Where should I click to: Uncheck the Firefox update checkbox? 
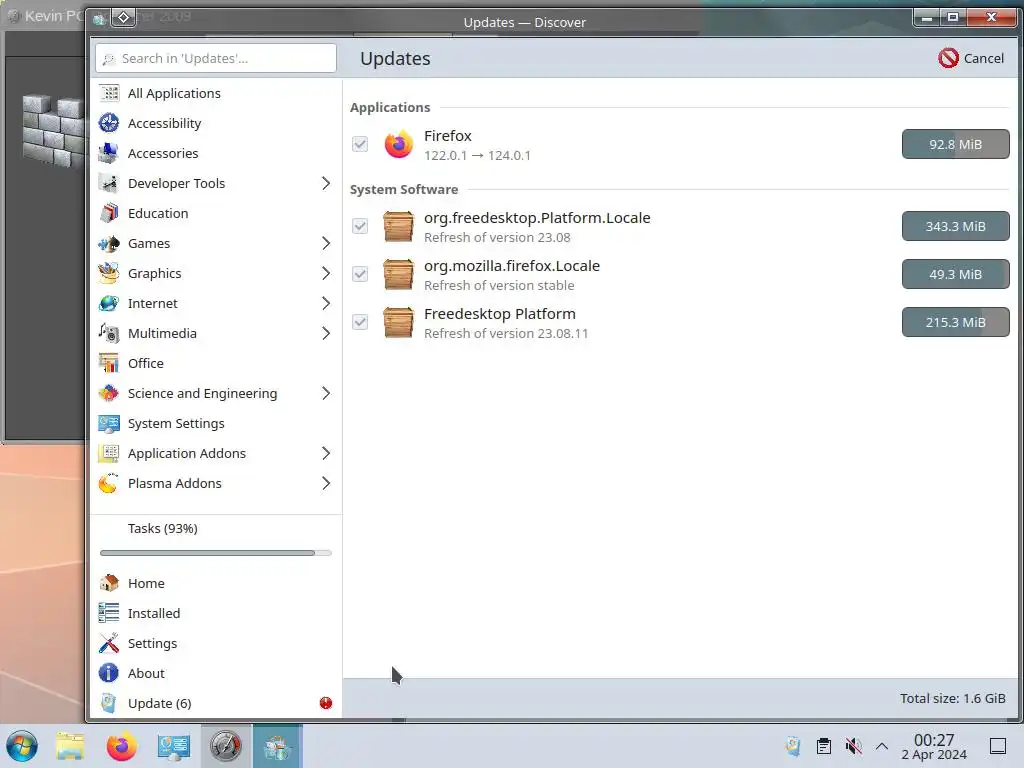(360, 144)
